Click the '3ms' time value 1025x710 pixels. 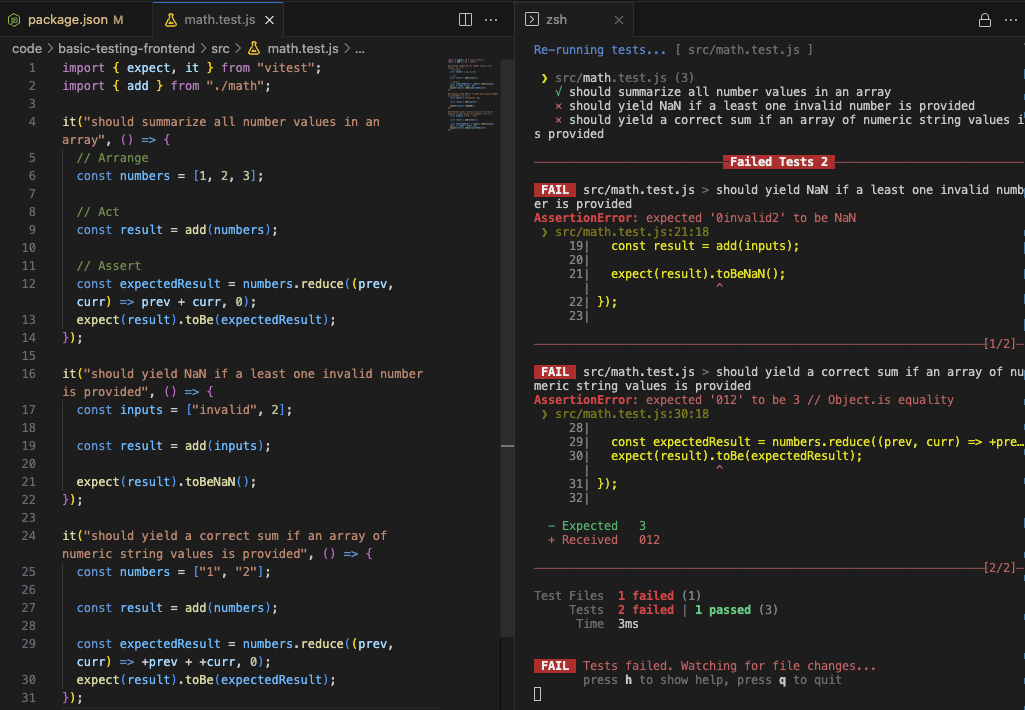(628, 624)
